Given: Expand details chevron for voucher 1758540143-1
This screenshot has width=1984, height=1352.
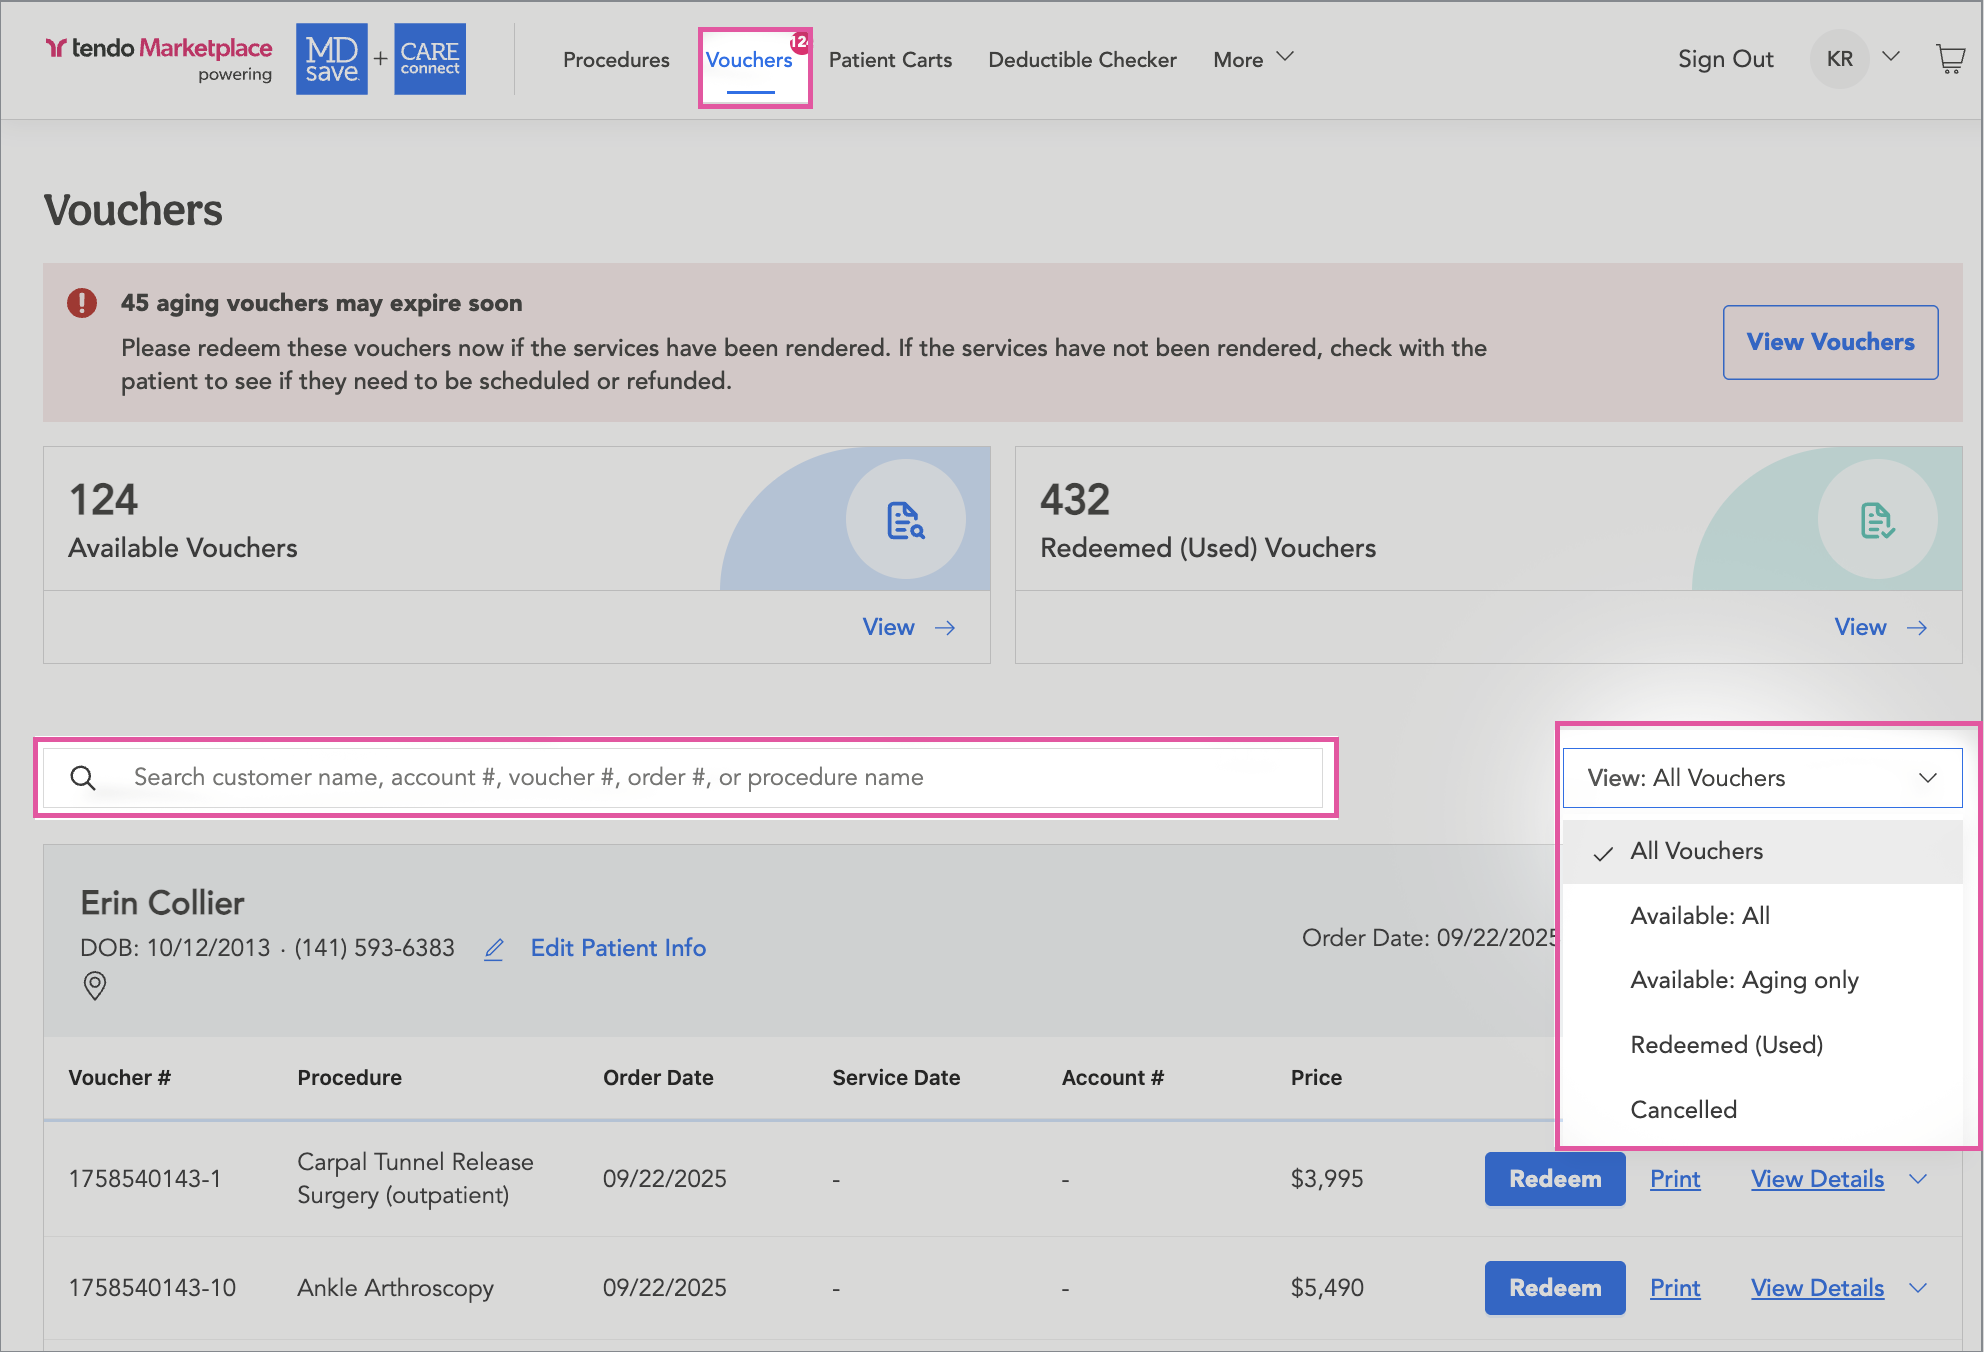Looking at the screenshot, I should coord(1918,1179).
